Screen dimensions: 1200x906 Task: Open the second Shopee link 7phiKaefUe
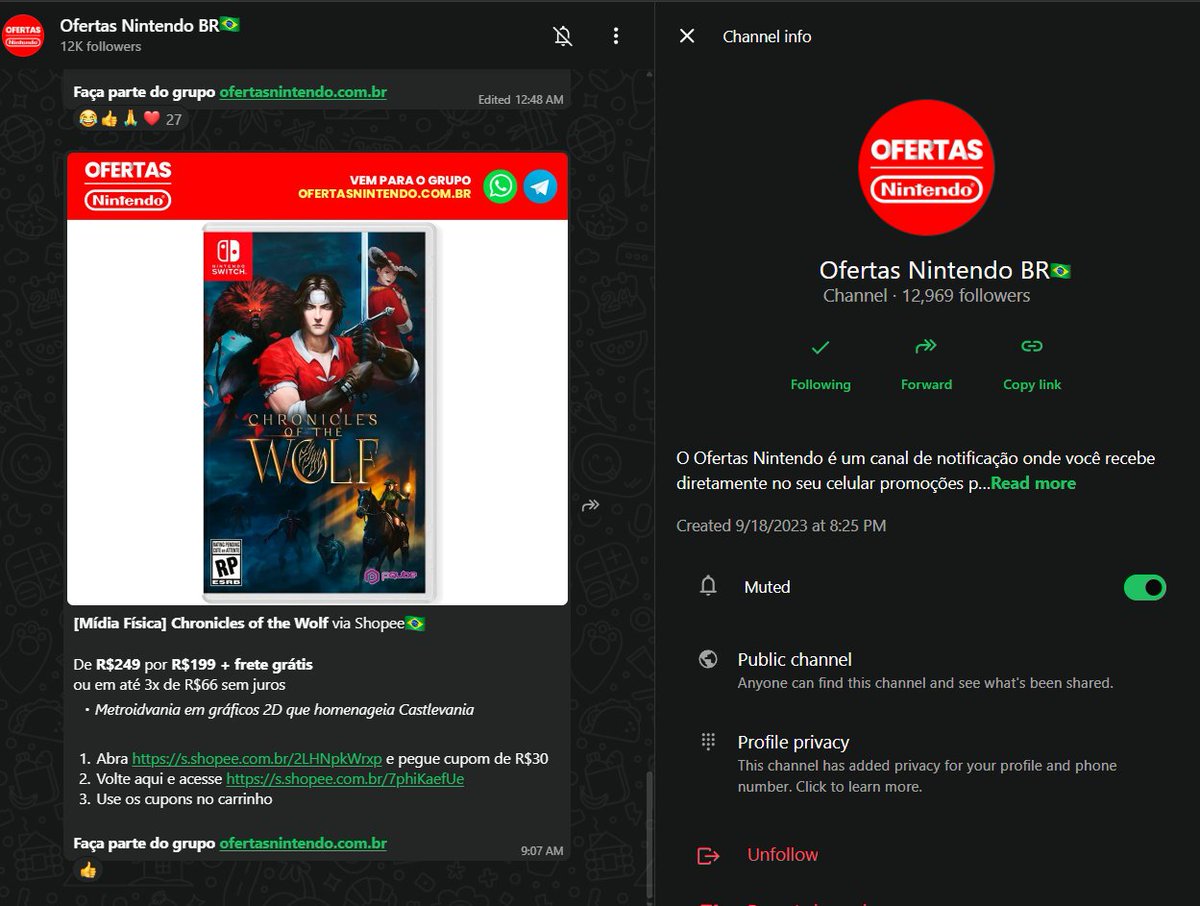click(345, 778)
